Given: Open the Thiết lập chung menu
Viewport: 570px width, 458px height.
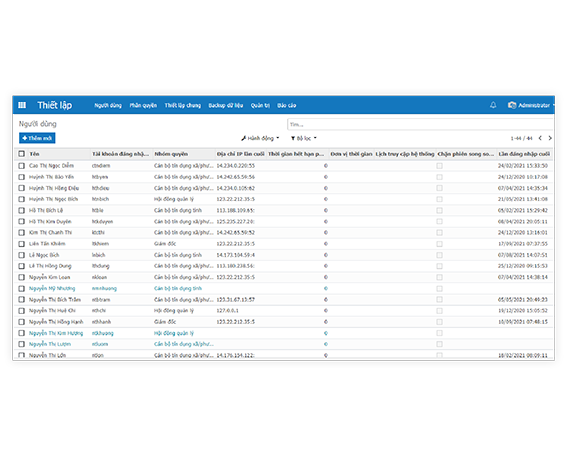Looking at the screenshot, I should 182,105.
